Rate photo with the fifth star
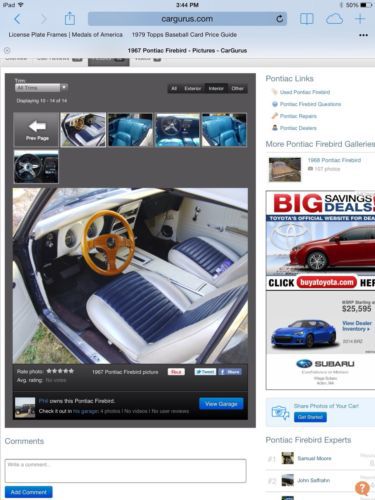This screenshot has height=500, width=375. tap(71, 371)
